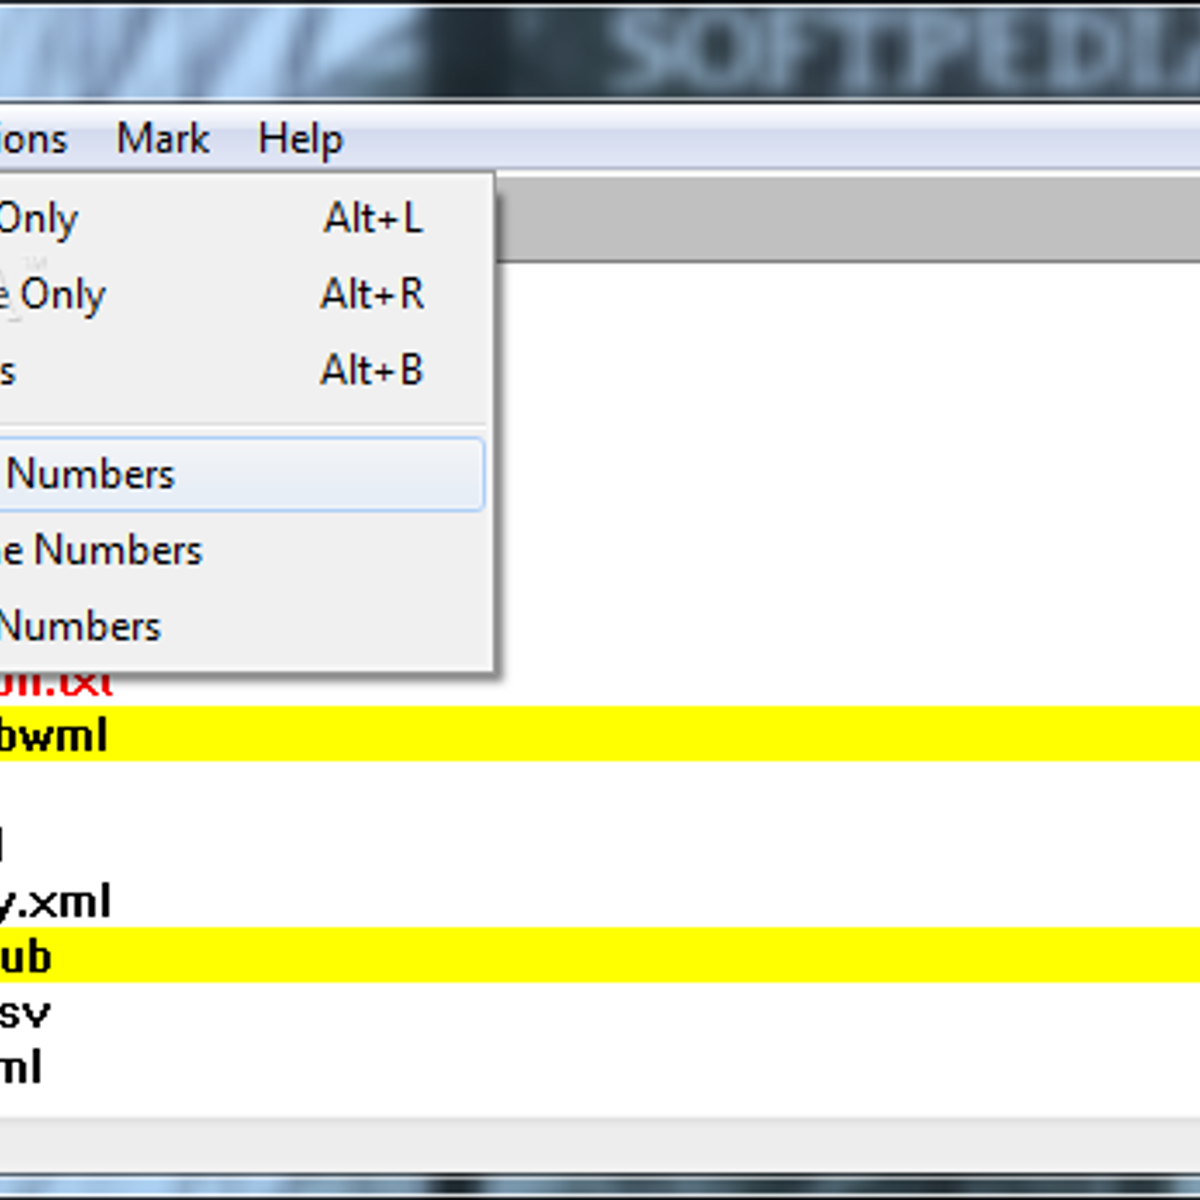
Task: Open the Mark menu
Action: (163, 138)
